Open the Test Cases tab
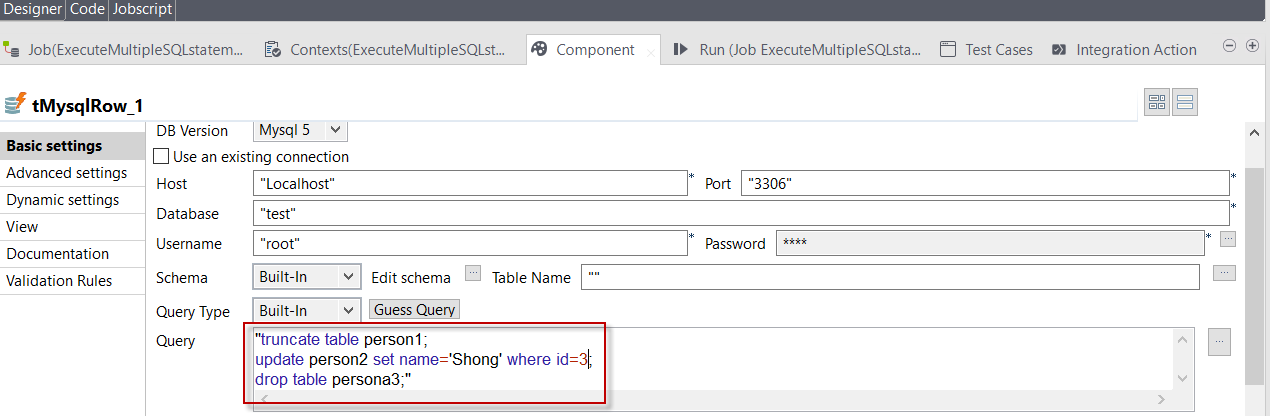1270x416 pixels. pos(986,49)
